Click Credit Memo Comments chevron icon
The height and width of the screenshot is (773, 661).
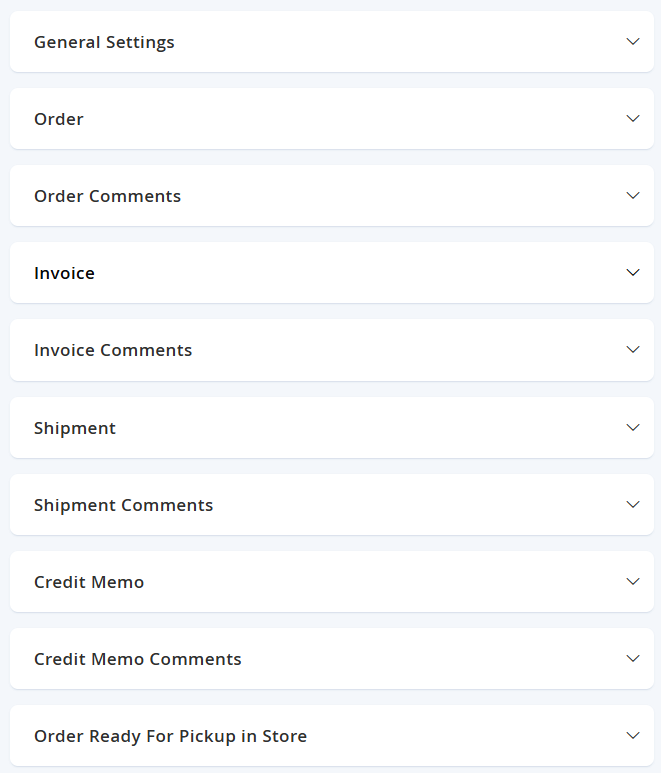point(632,658)
